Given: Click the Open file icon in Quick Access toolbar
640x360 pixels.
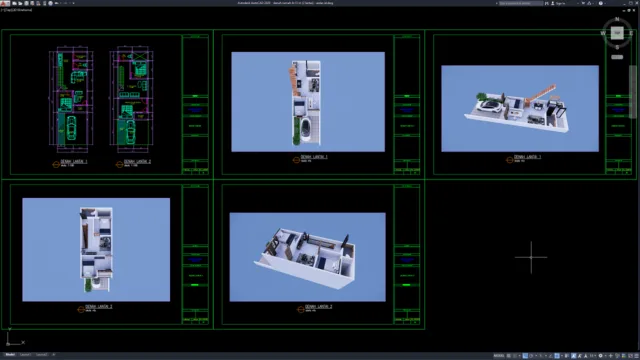Looking at the screenshot, I should [20, 3].
